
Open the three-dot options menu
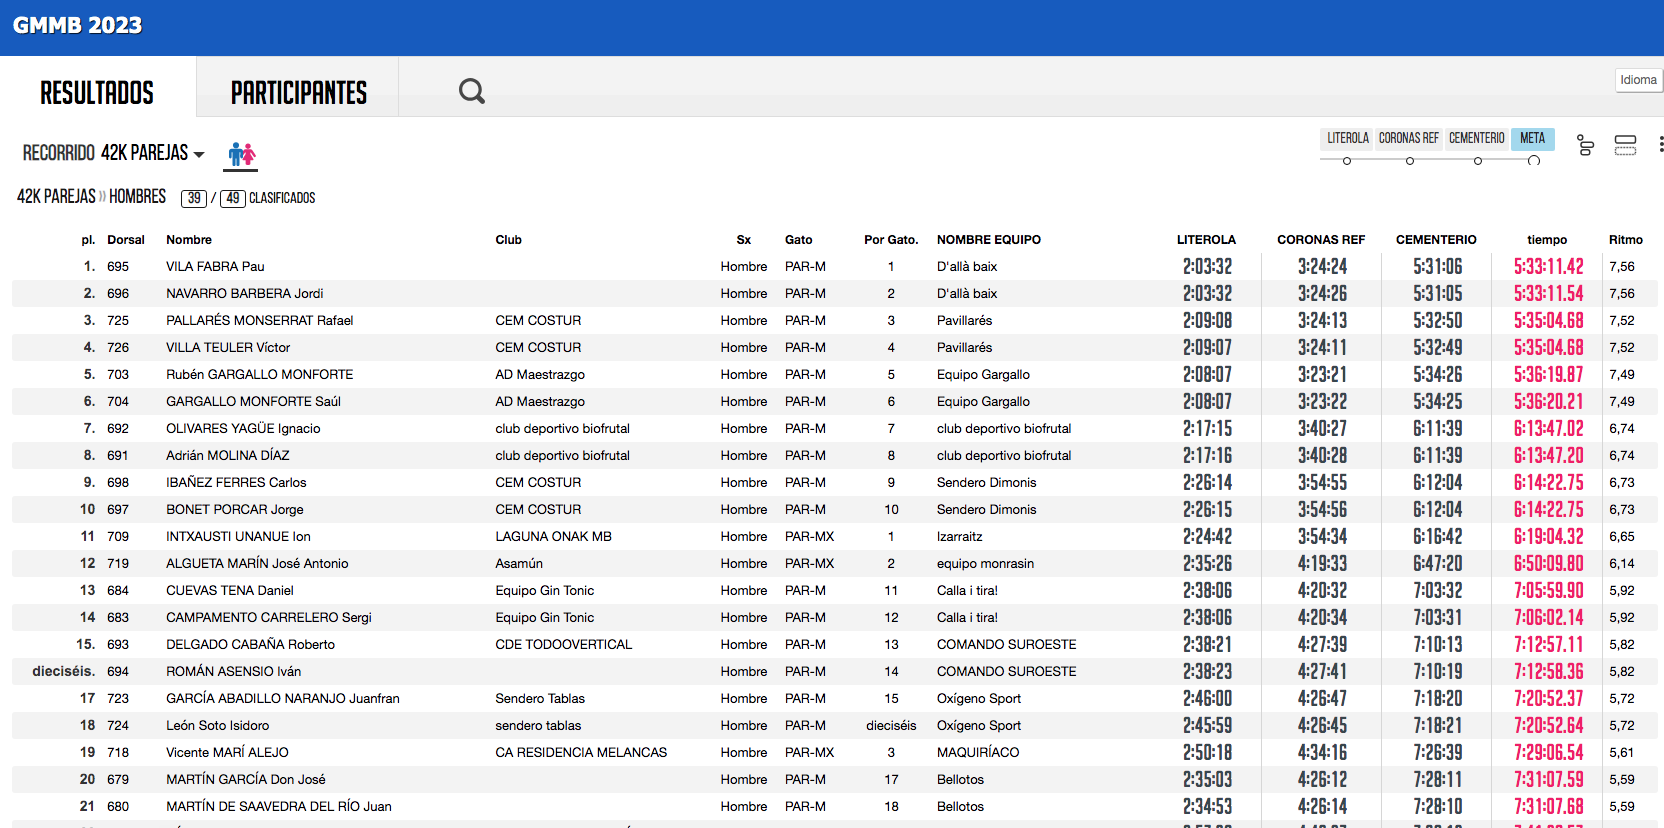(x=1660, y=145)
